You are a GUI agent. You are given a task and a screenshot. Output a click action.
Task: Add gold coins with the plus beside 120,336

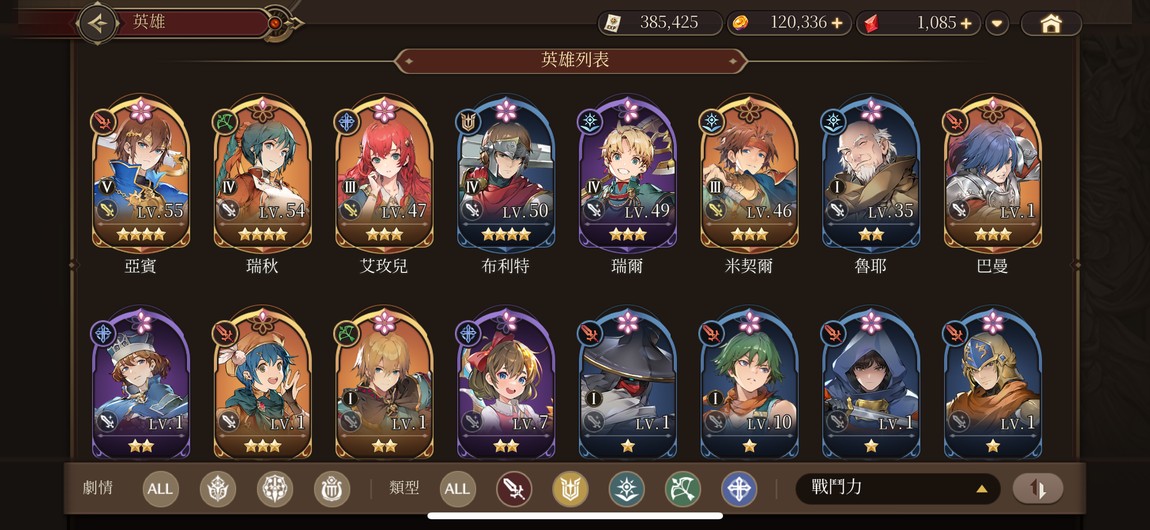pyautogui.click(x=837, y=23)
